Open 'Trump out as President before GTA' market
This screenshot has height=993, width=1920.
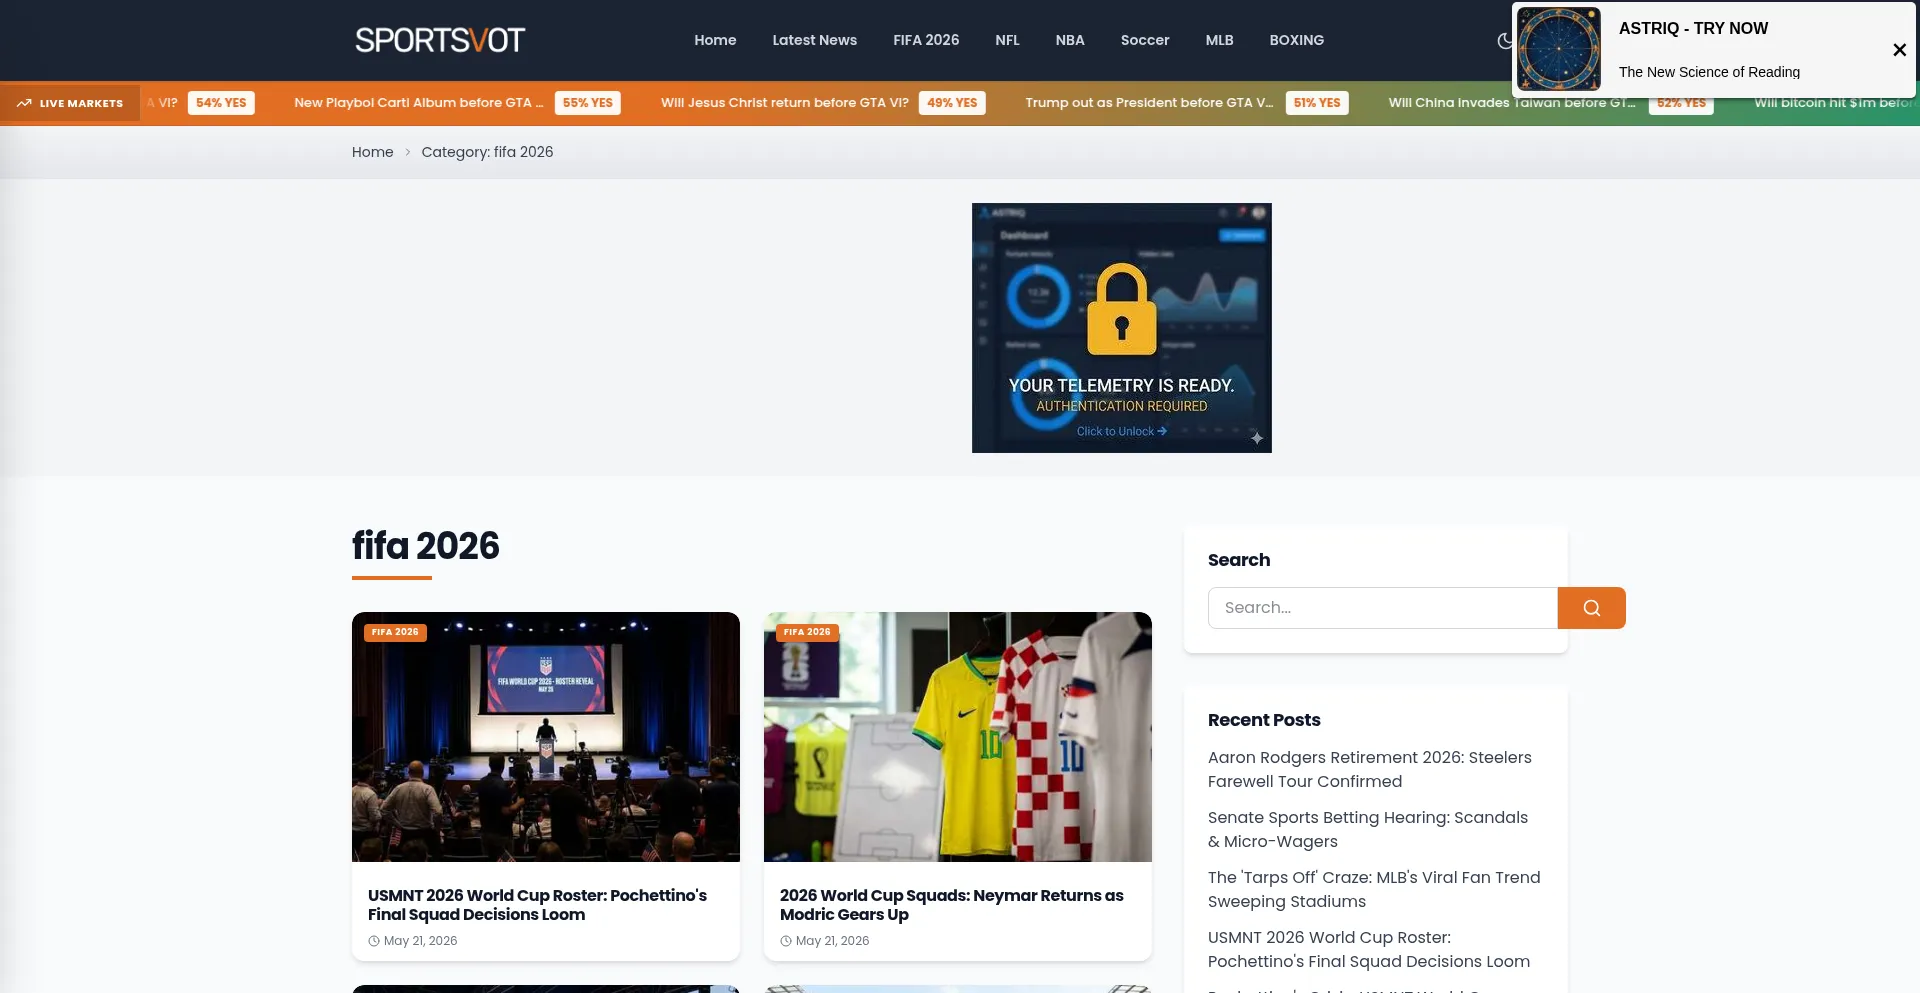click(1149, 103)
